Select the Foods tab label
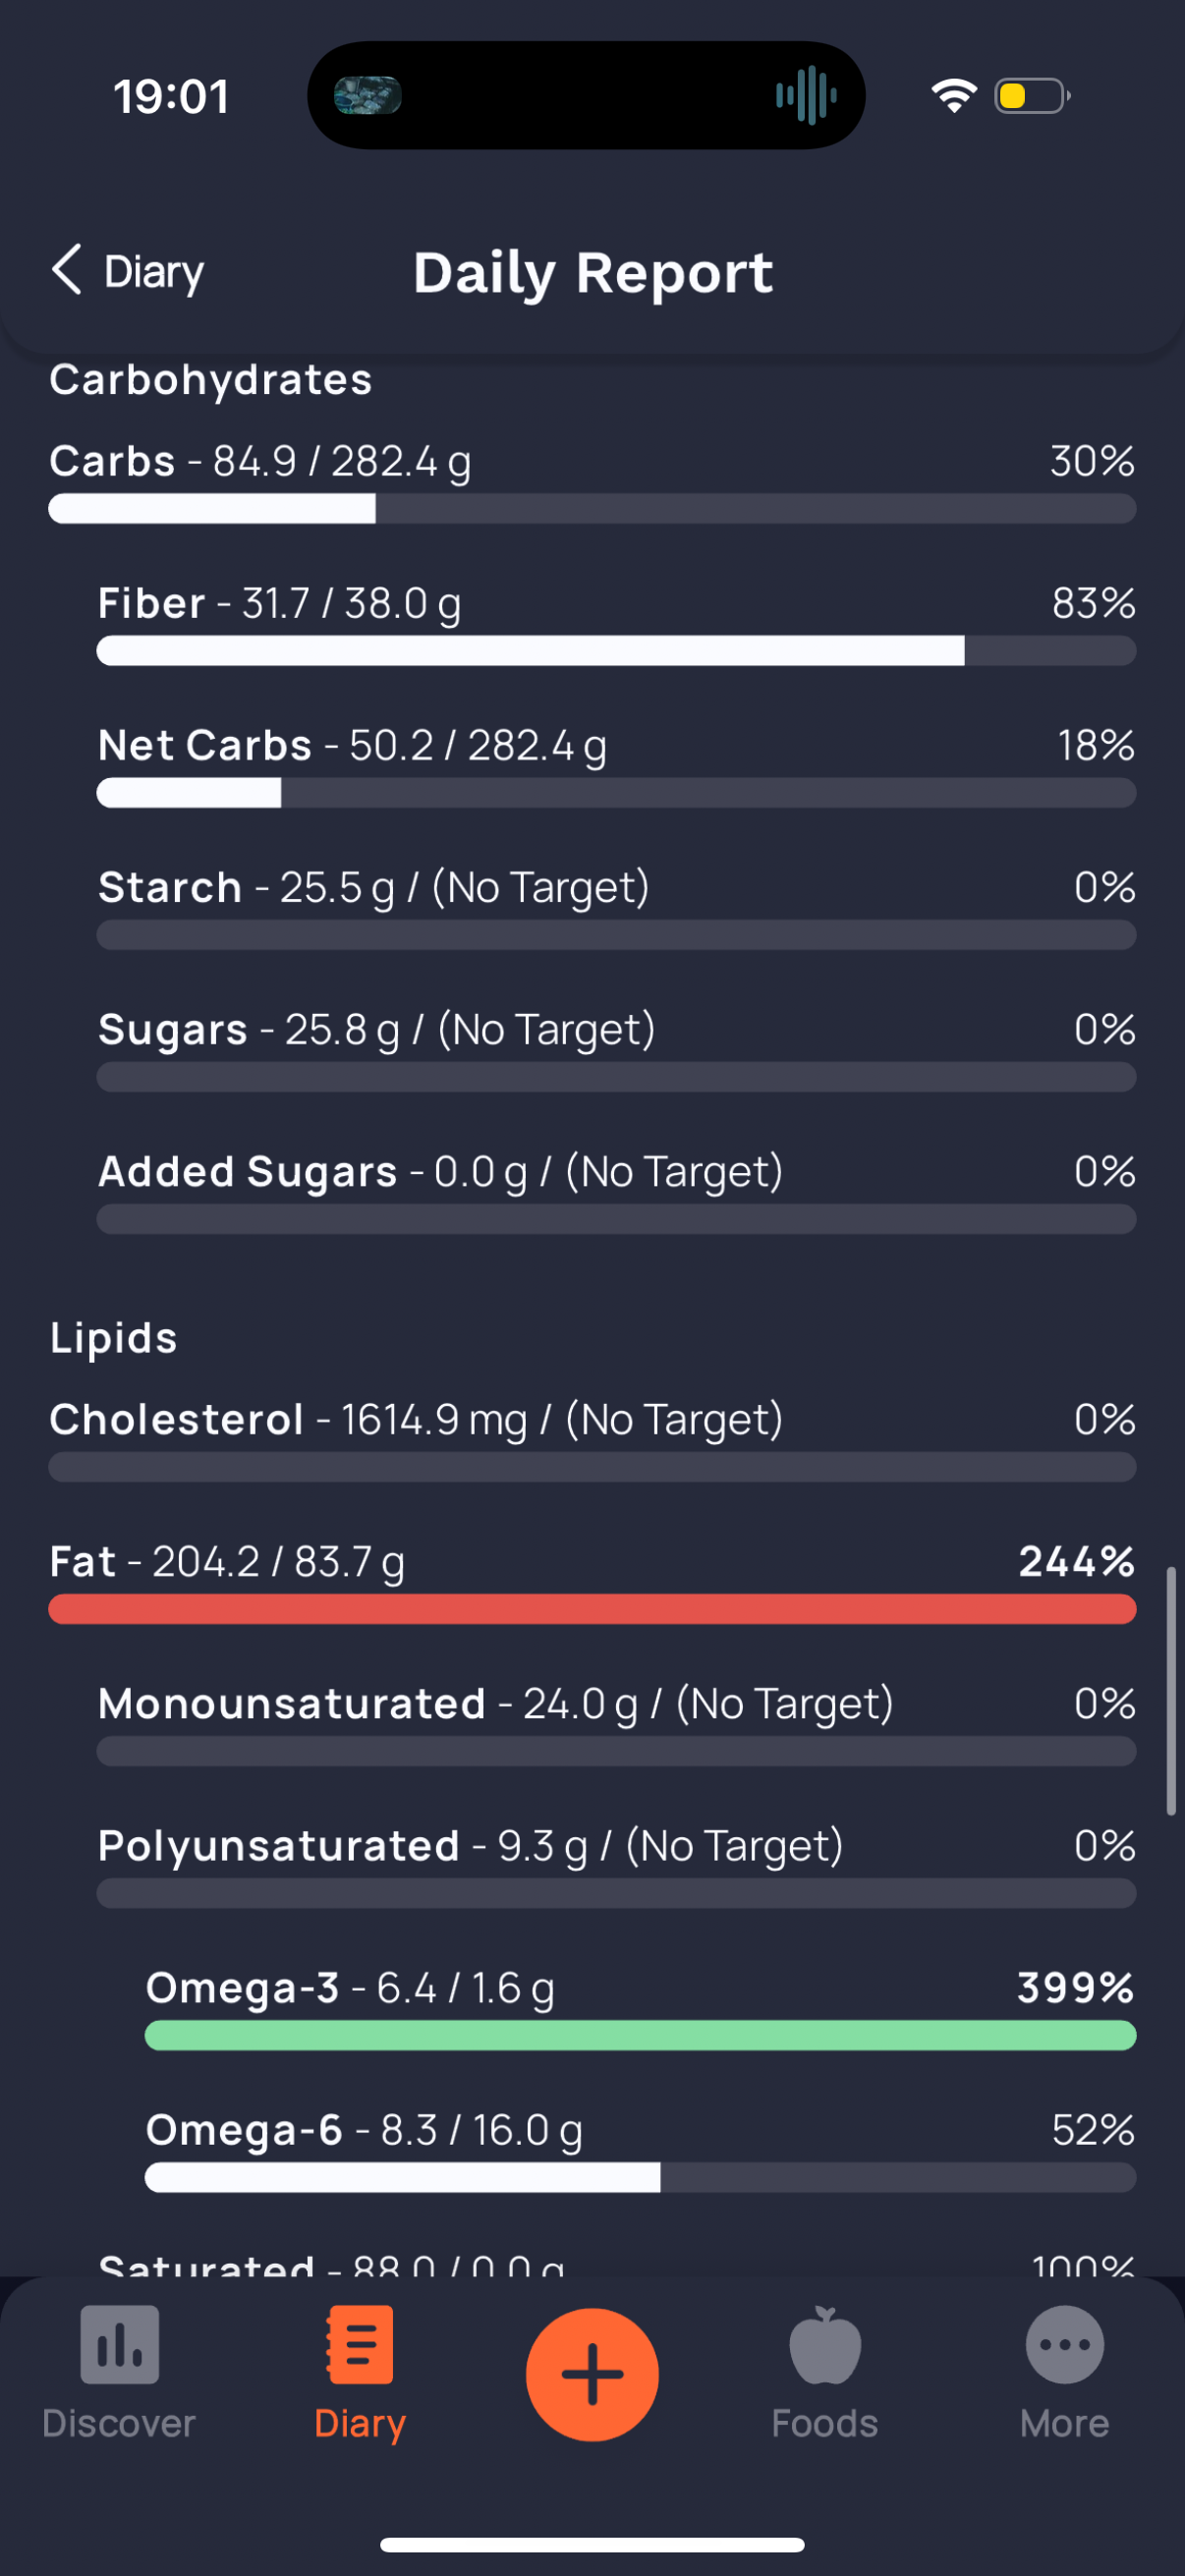 [825, 2424]
